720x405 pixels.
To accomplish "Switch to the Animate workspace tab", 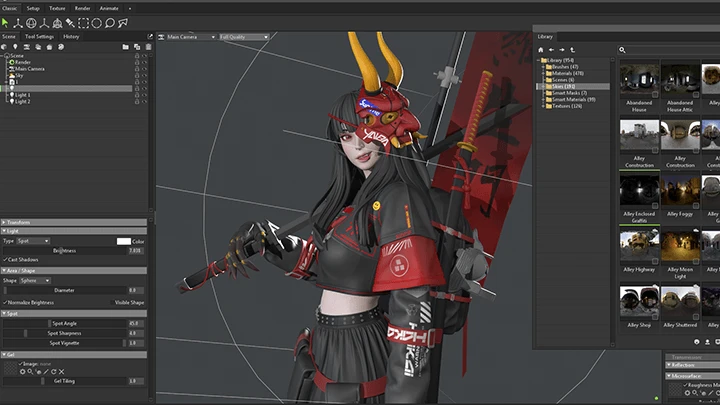I will [x=109, y=8].
